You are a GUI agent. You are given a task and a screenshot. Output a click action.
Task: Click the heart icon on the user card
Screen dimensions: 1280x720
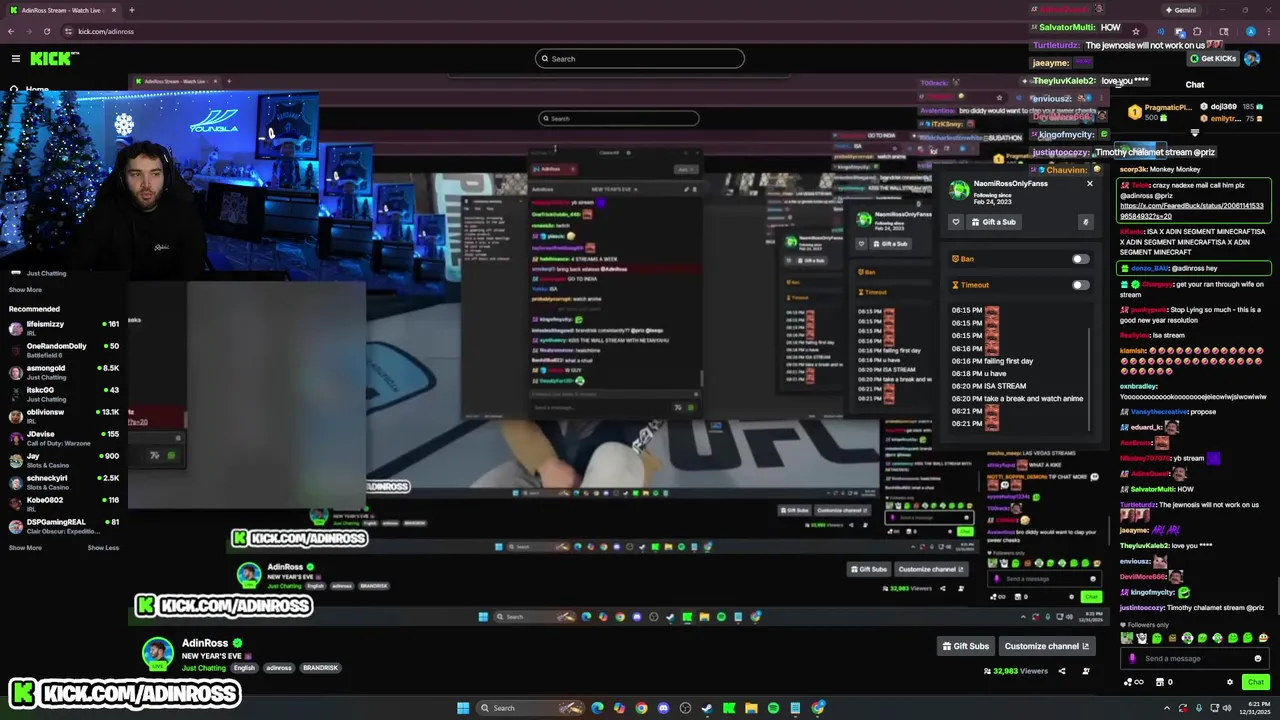(x=956, y=222)
